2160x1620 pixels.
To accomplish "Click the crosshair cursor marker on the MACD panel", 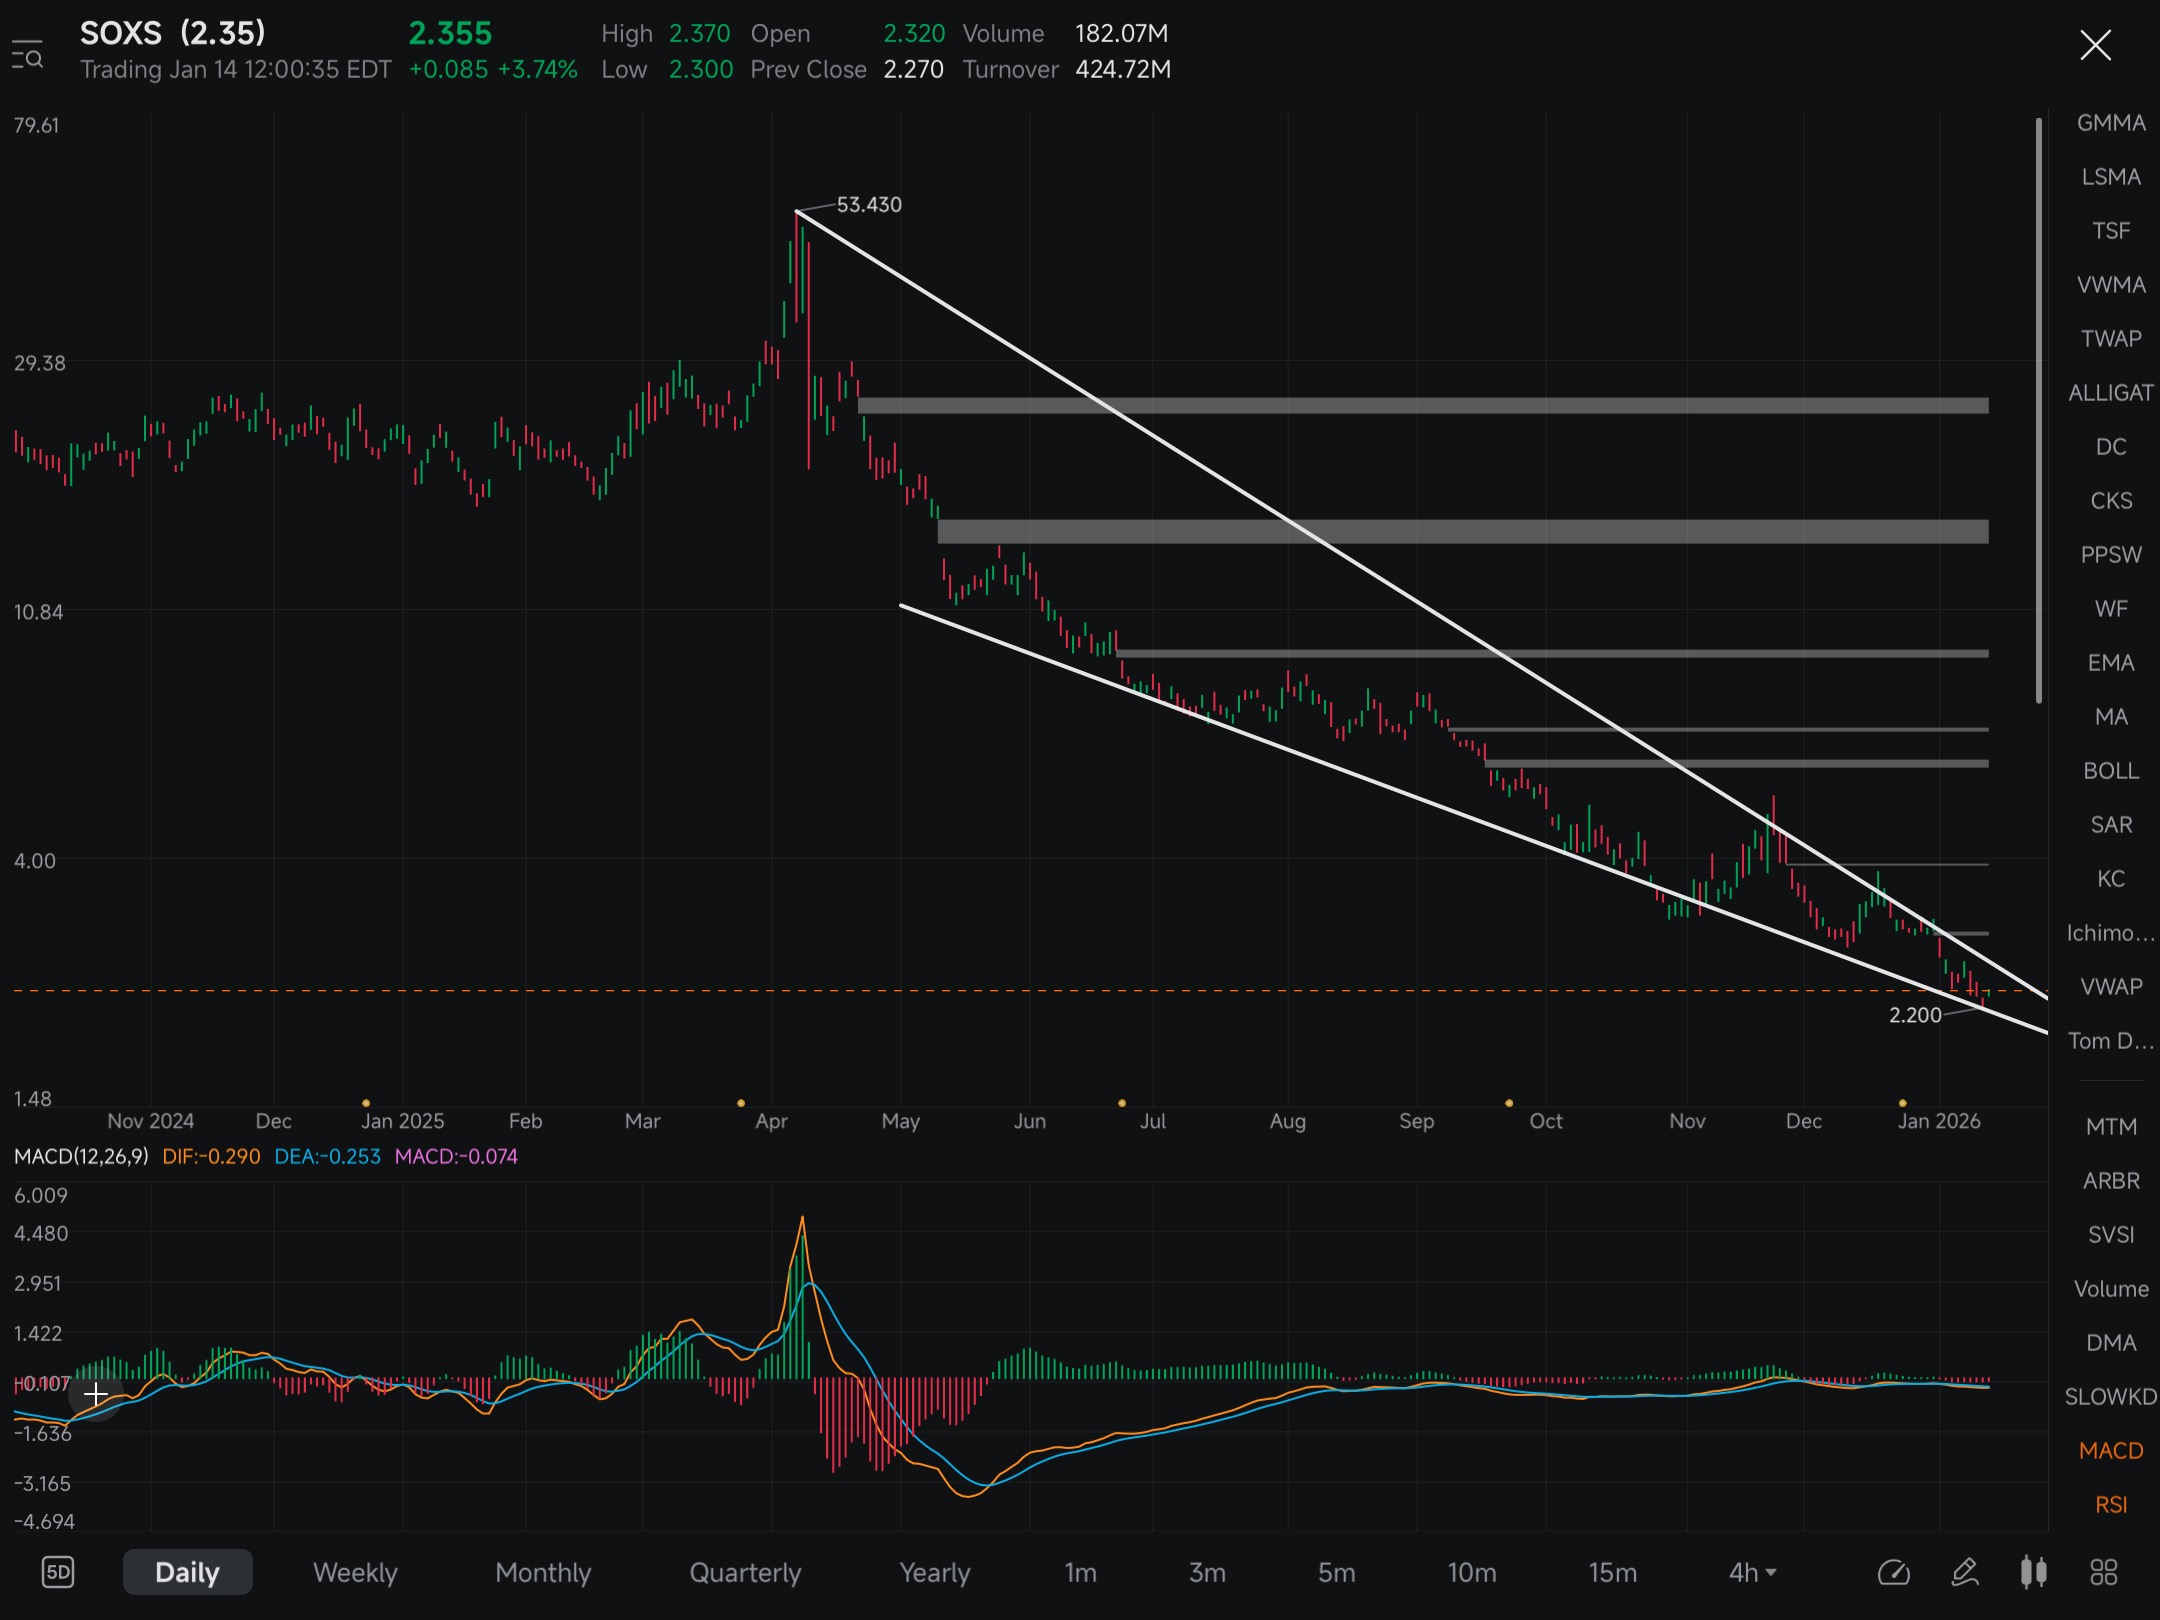I will coord(96,1393).
